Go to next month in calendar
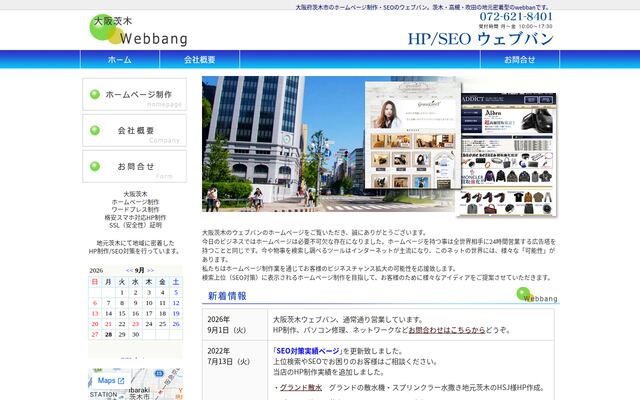 150,270
